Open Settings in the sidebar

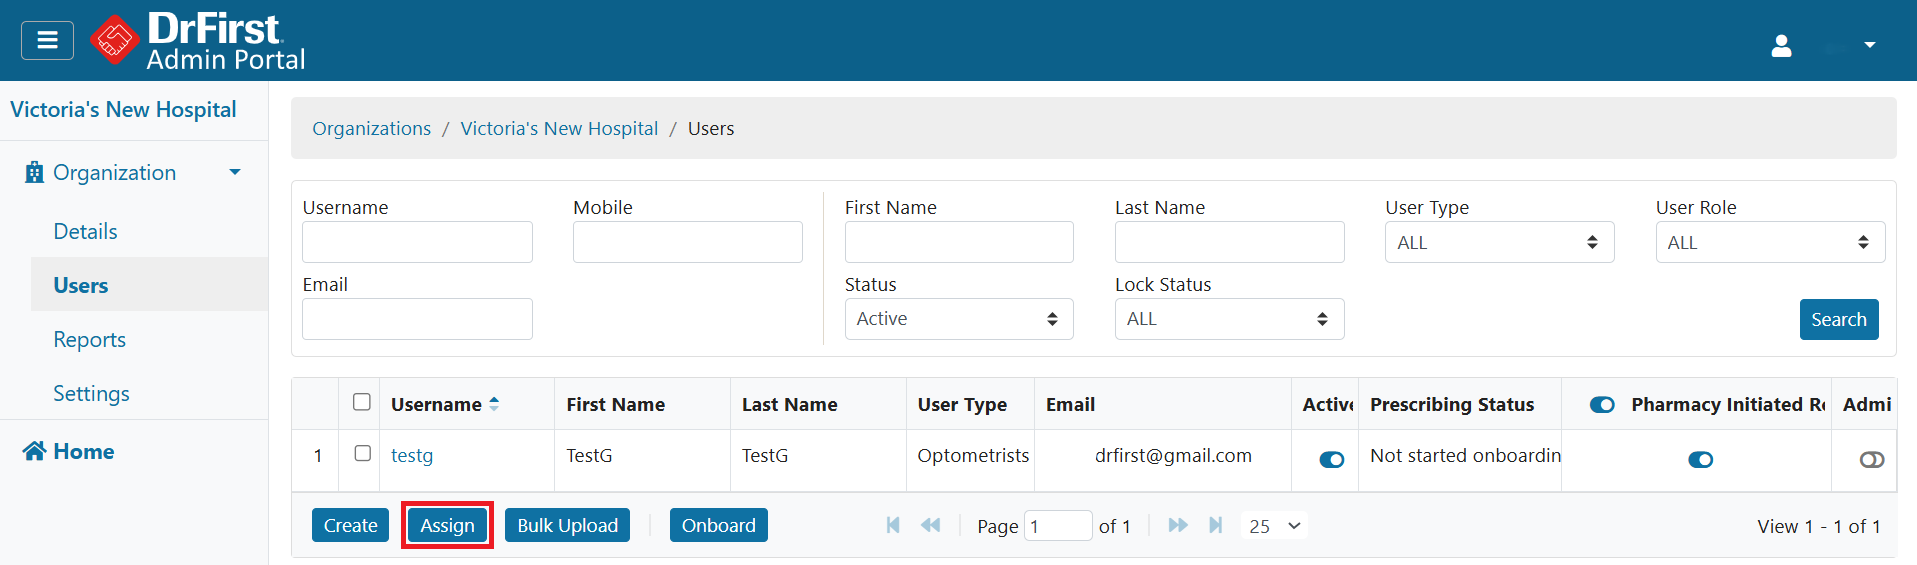coord(92,394)
